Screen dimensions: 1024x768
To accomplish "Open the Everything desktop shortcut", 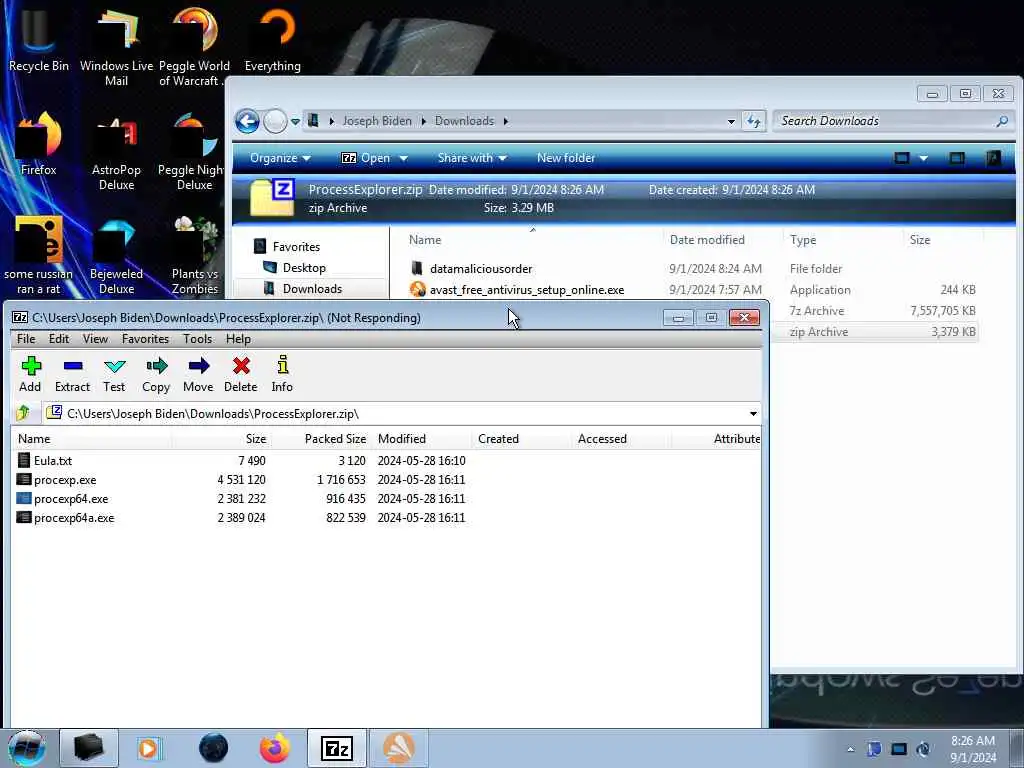I will [273, 39].
